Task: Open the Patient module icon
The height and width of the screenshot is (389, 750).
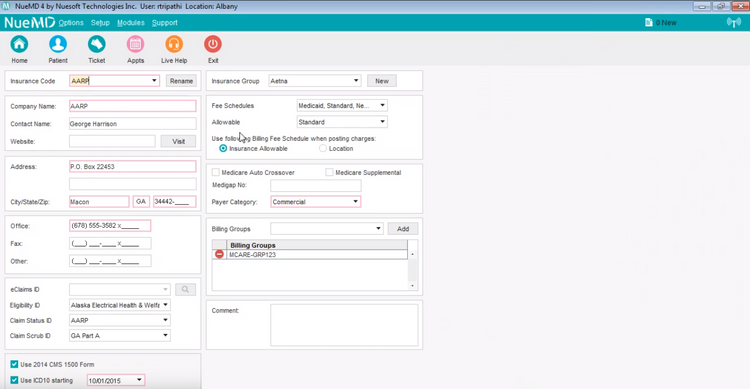Action: (58, 44)
